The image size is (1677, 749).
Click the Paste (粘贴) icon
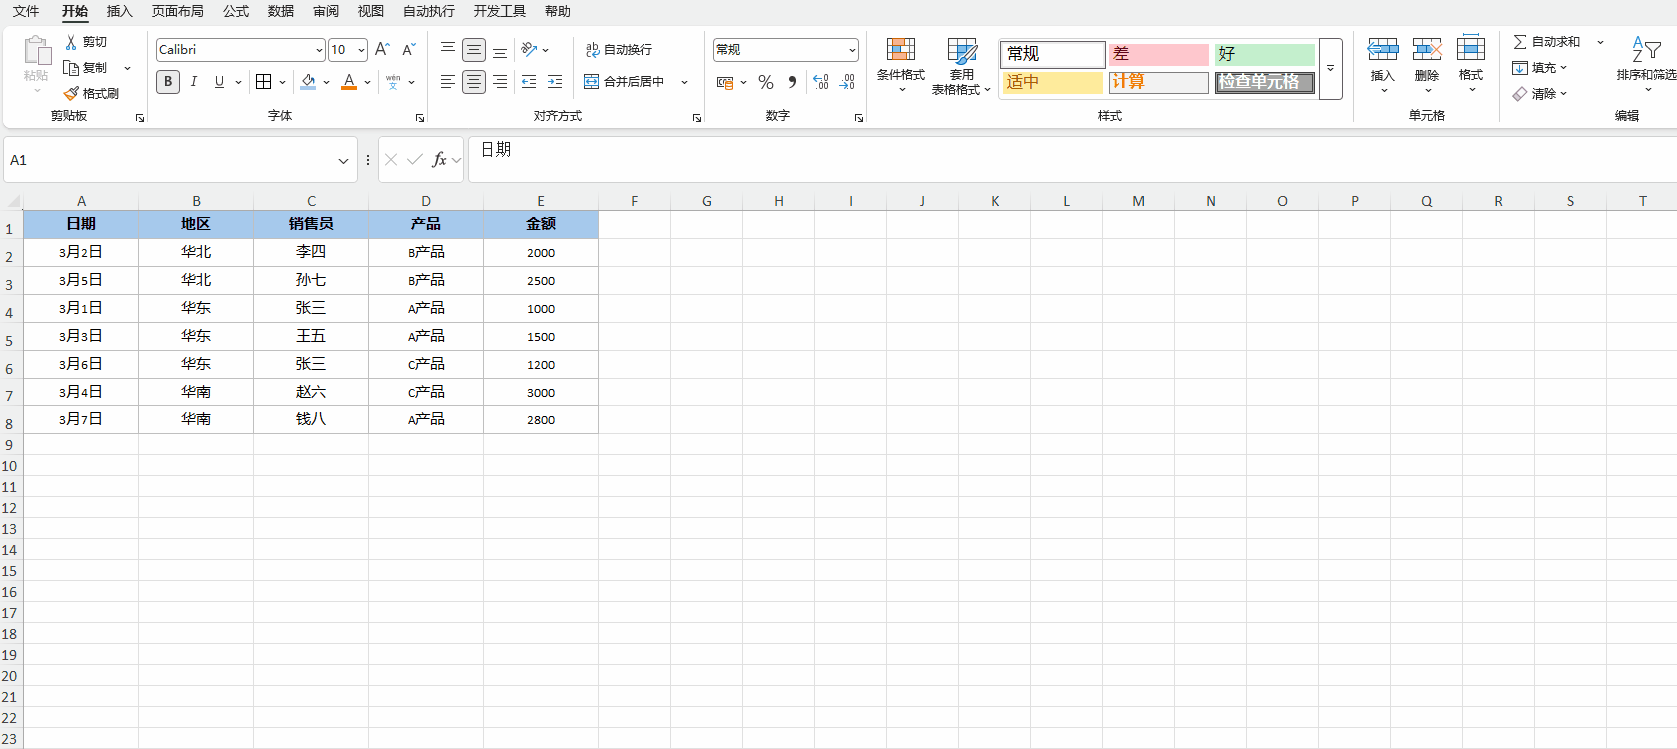click(x=37, y=51)
